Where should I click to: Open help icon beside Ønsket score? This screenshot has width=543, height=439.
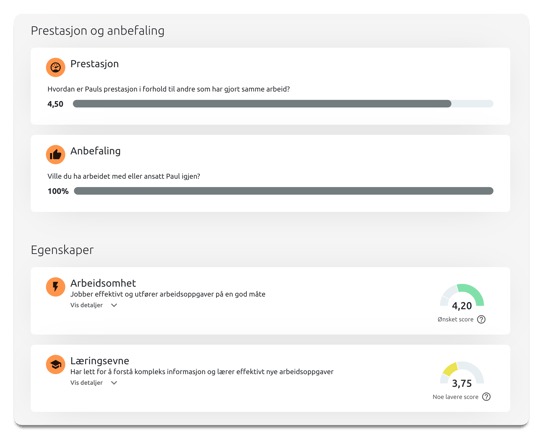tap(481, 319)
